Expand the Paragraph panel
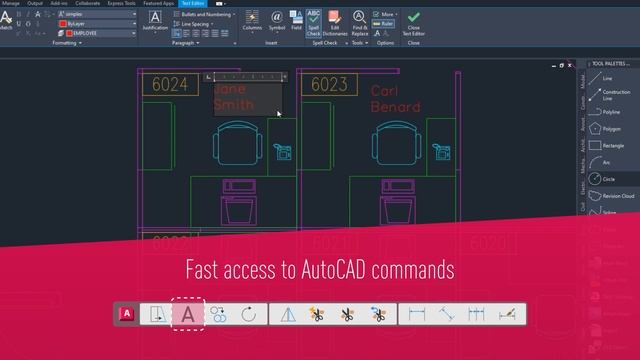 (x=186, y=43)
